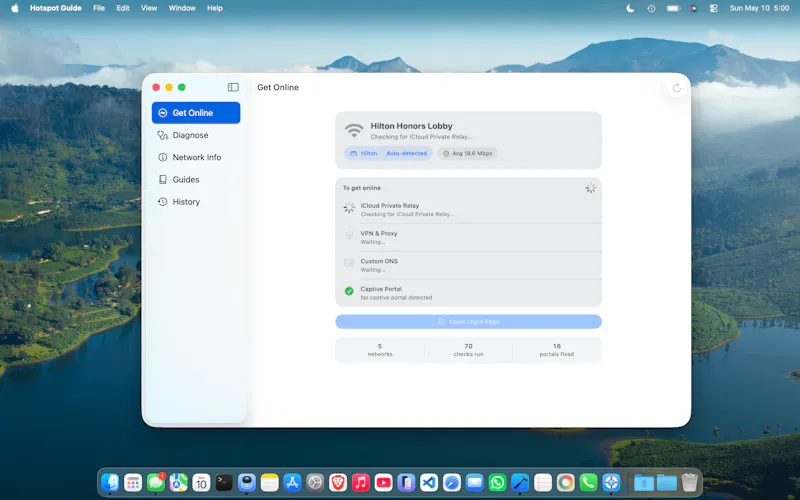
Task: Open Terminal from the Dock
Action: 224,482
